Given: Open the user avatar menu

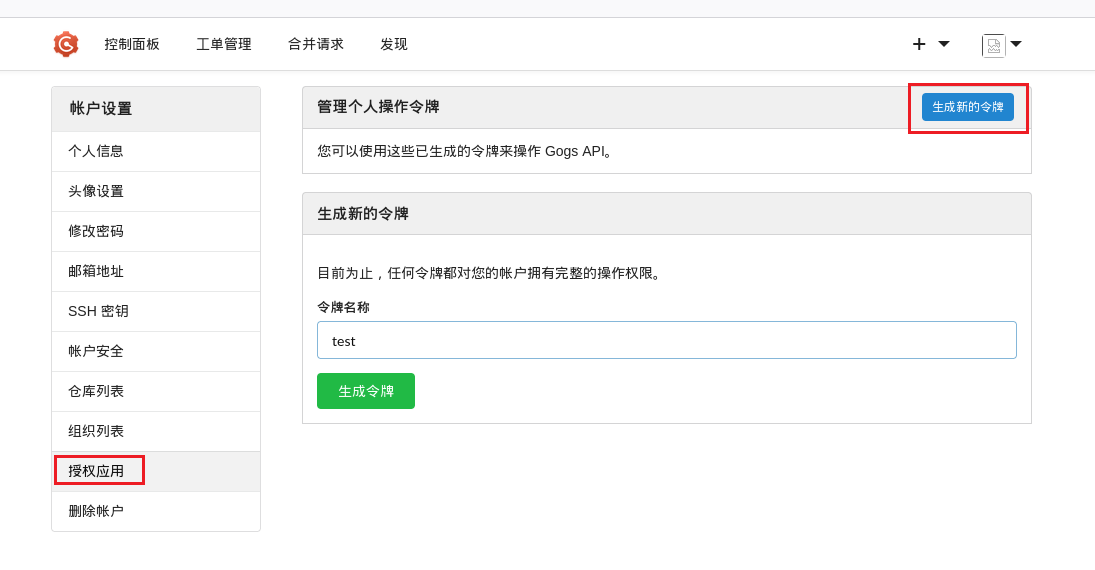Looking at the screenshot, I should (1001, 45).
